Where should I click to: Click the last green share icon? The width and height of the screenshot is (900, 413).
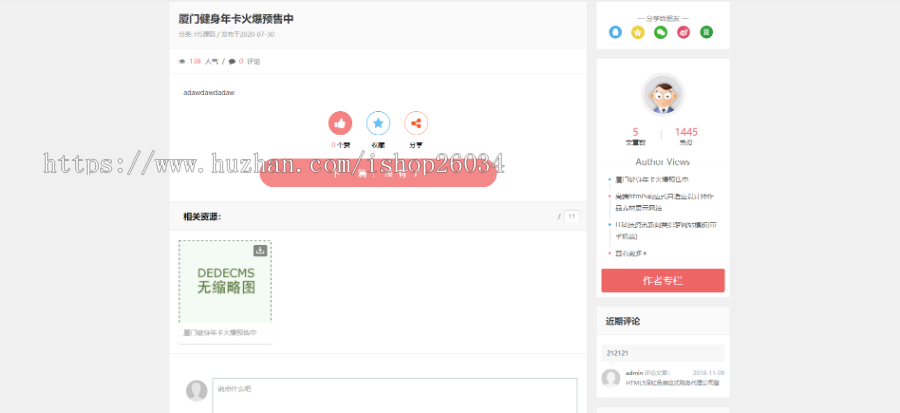pos(707,32)
